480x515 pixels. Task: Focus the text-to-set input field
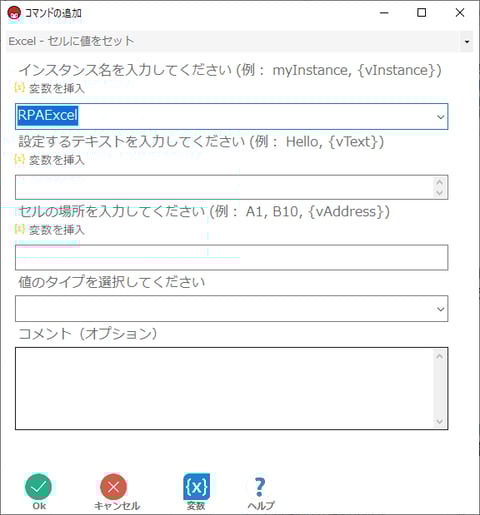pos(224,187)
